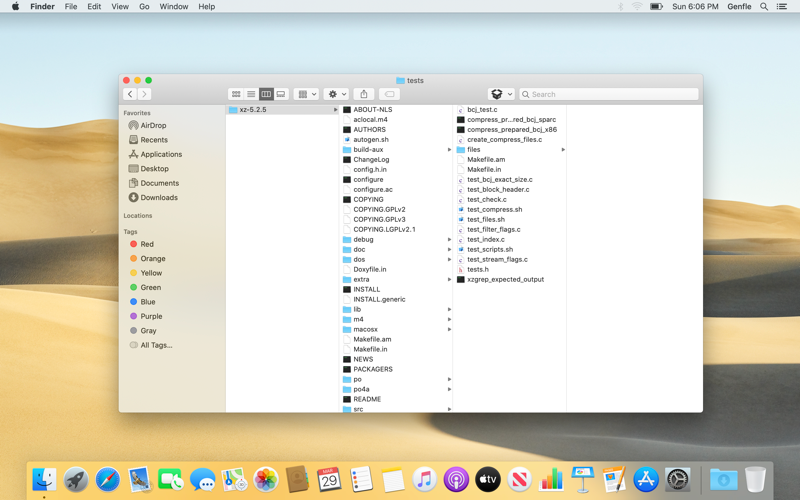Expand the build-aux folder

449,149
